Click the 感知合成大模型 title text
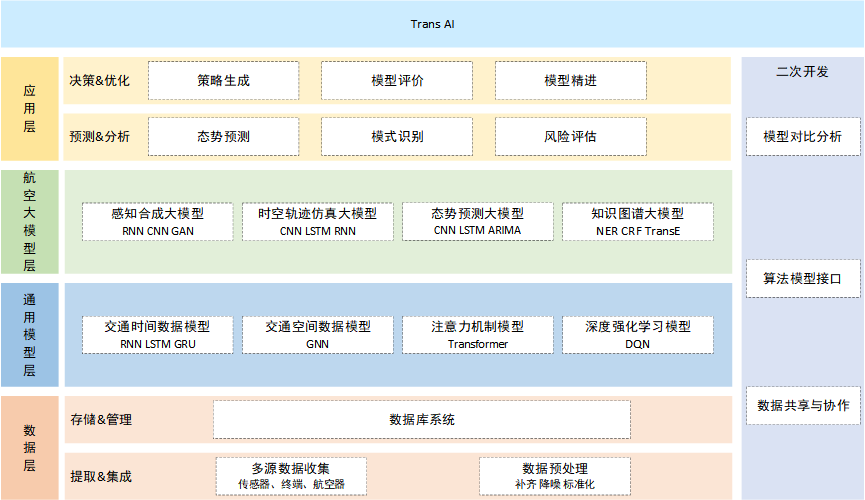865x500 pixels. click(158, 214)
